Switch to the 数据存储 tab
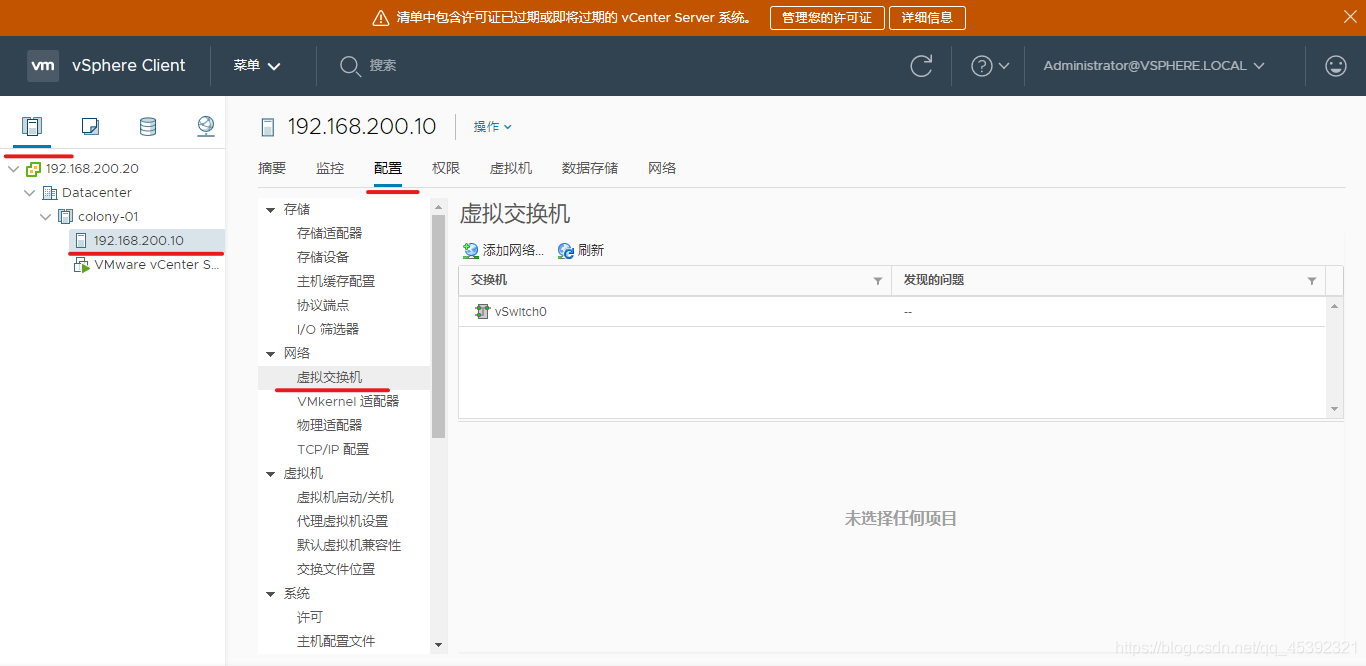 [590, 168]
